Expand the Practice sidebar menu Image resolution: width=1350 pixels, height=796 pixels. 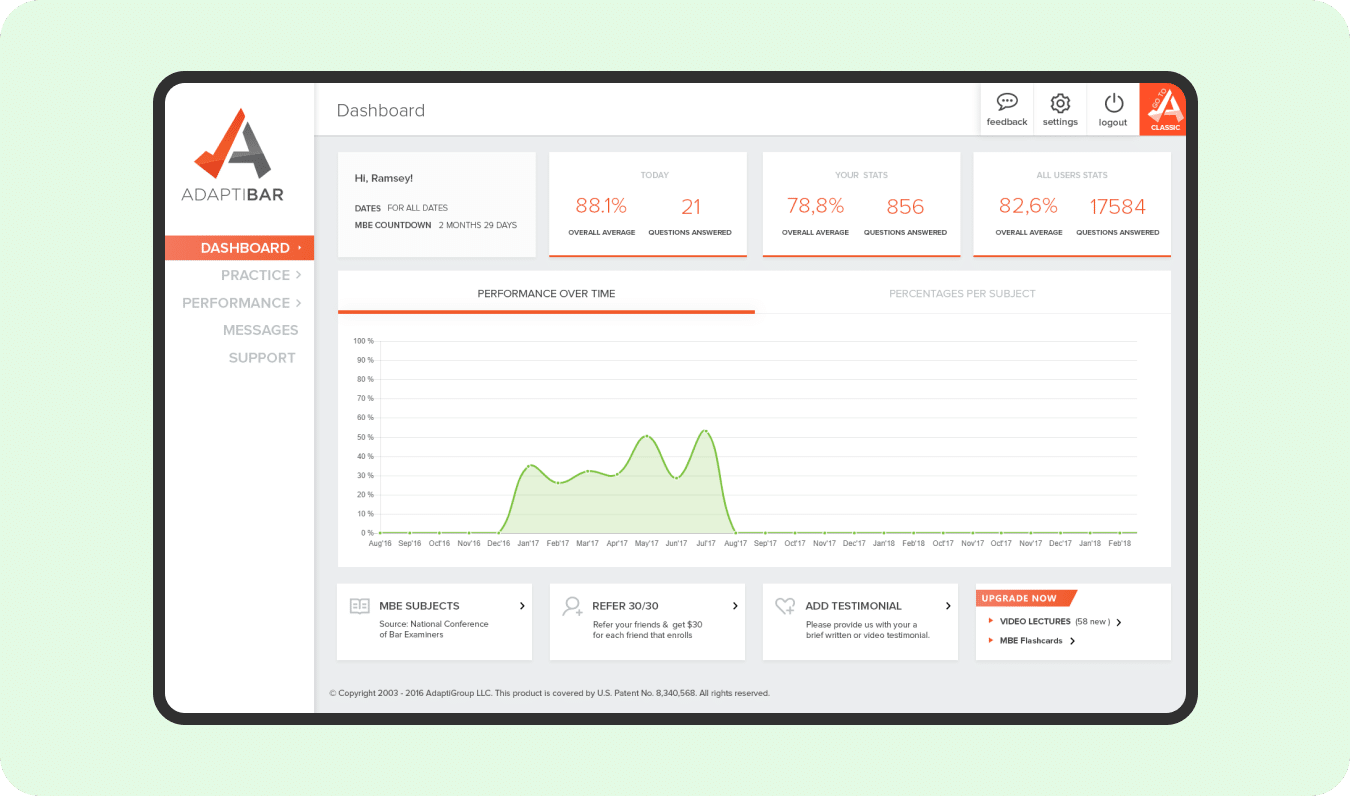pyautogui.click(x=261, y=275)
